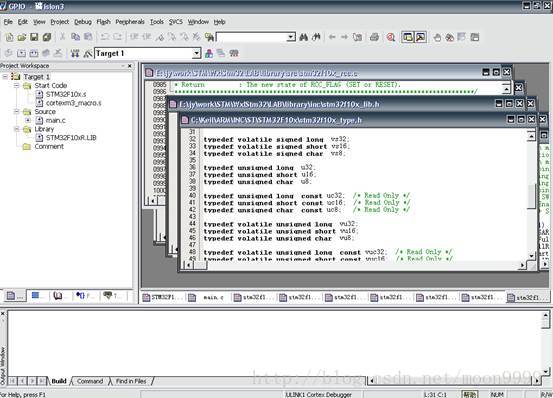Open the Flash menu
The height and width of the screenshot is (398, 553).
coord(103,22)
